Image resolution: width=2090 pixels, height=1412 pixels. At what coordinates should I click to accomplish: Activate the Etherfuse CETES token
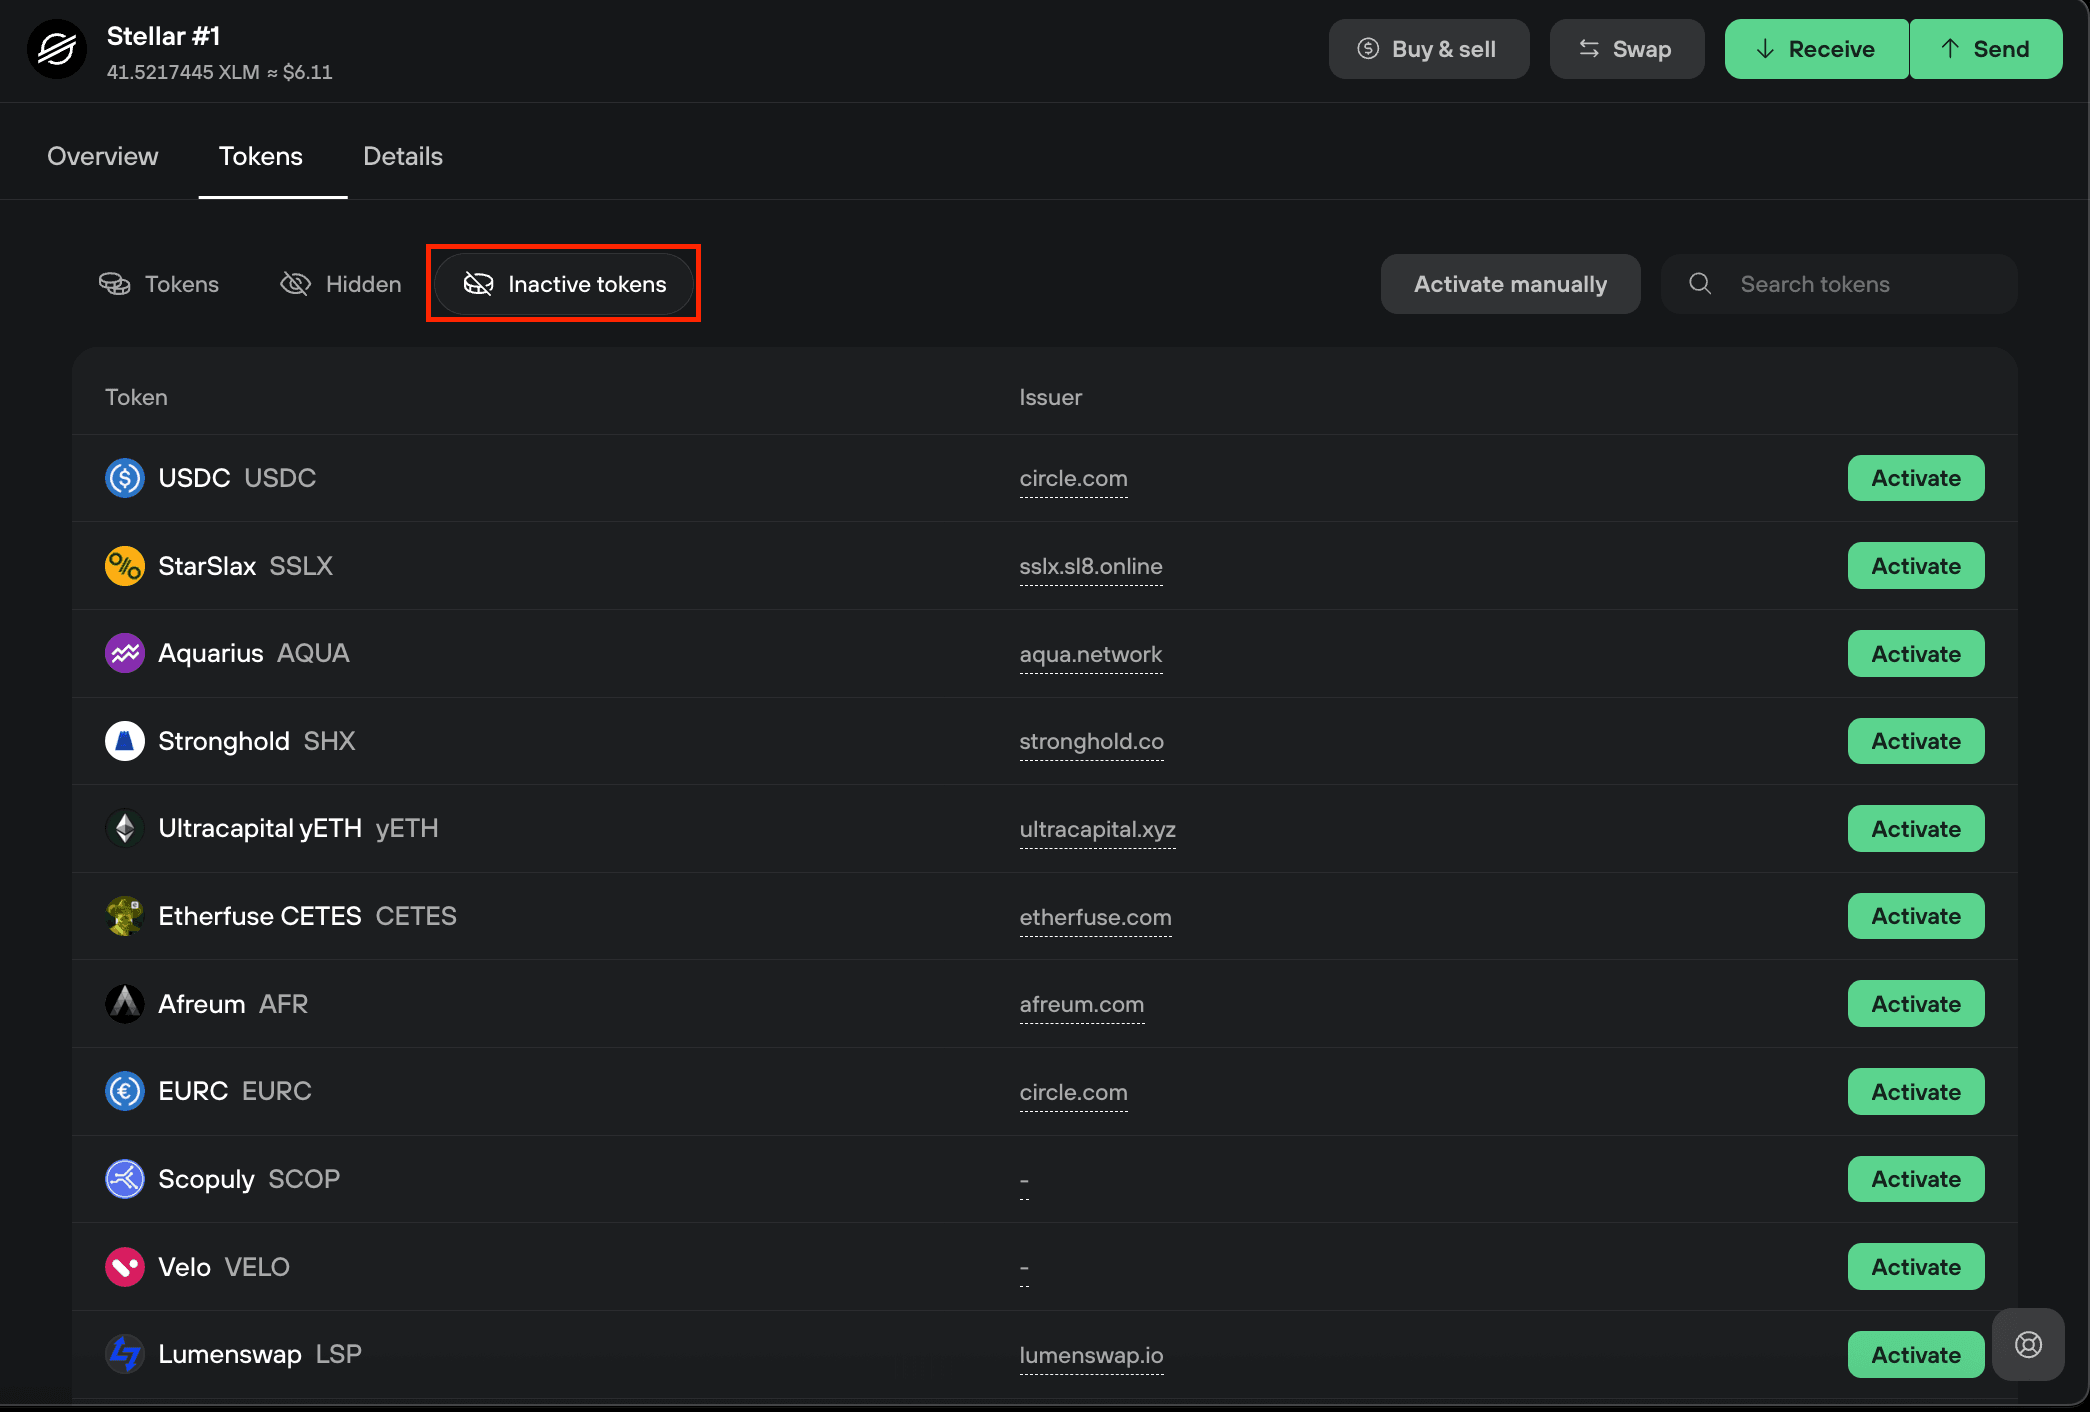coord(1916,916)
